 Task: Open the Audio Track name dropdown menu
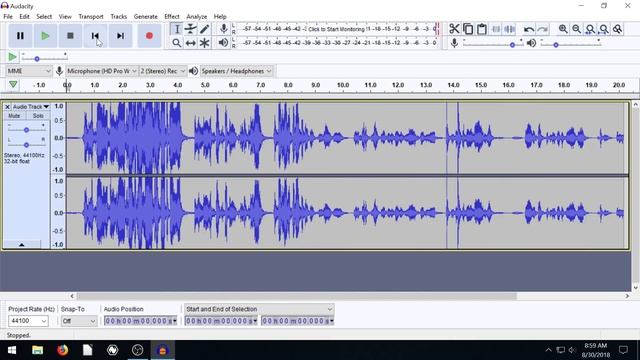(x=31, y=107)
